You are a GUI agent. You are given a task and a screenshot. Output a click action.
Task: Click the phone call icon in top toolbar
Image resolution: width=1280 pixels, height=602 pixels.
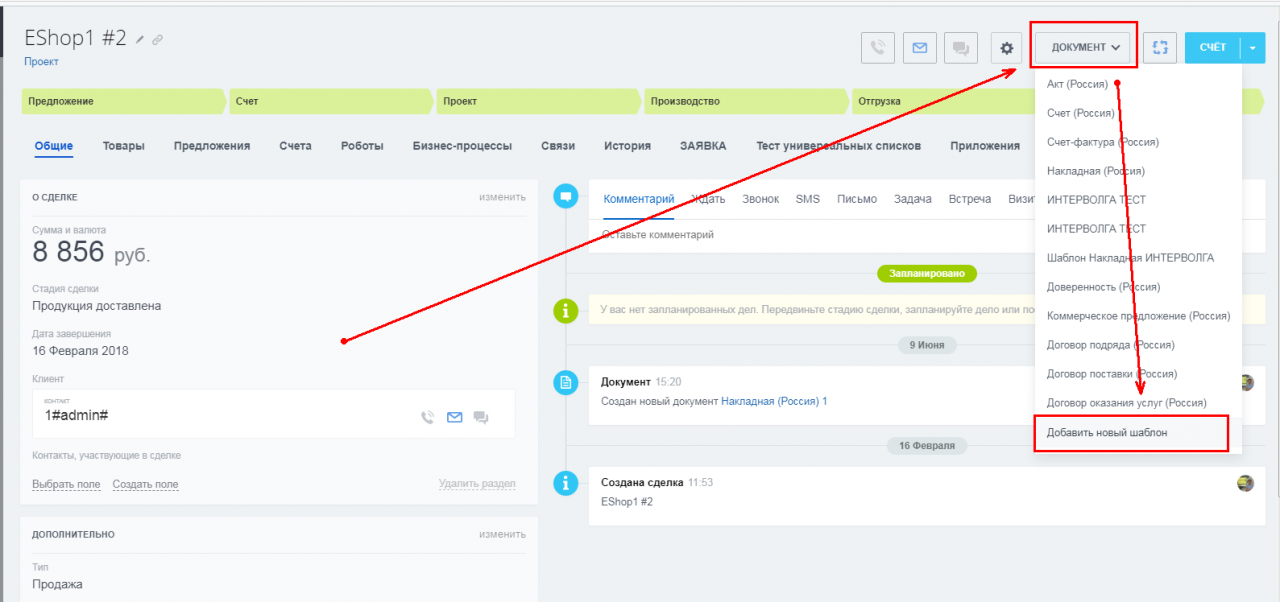click(877, 47)
